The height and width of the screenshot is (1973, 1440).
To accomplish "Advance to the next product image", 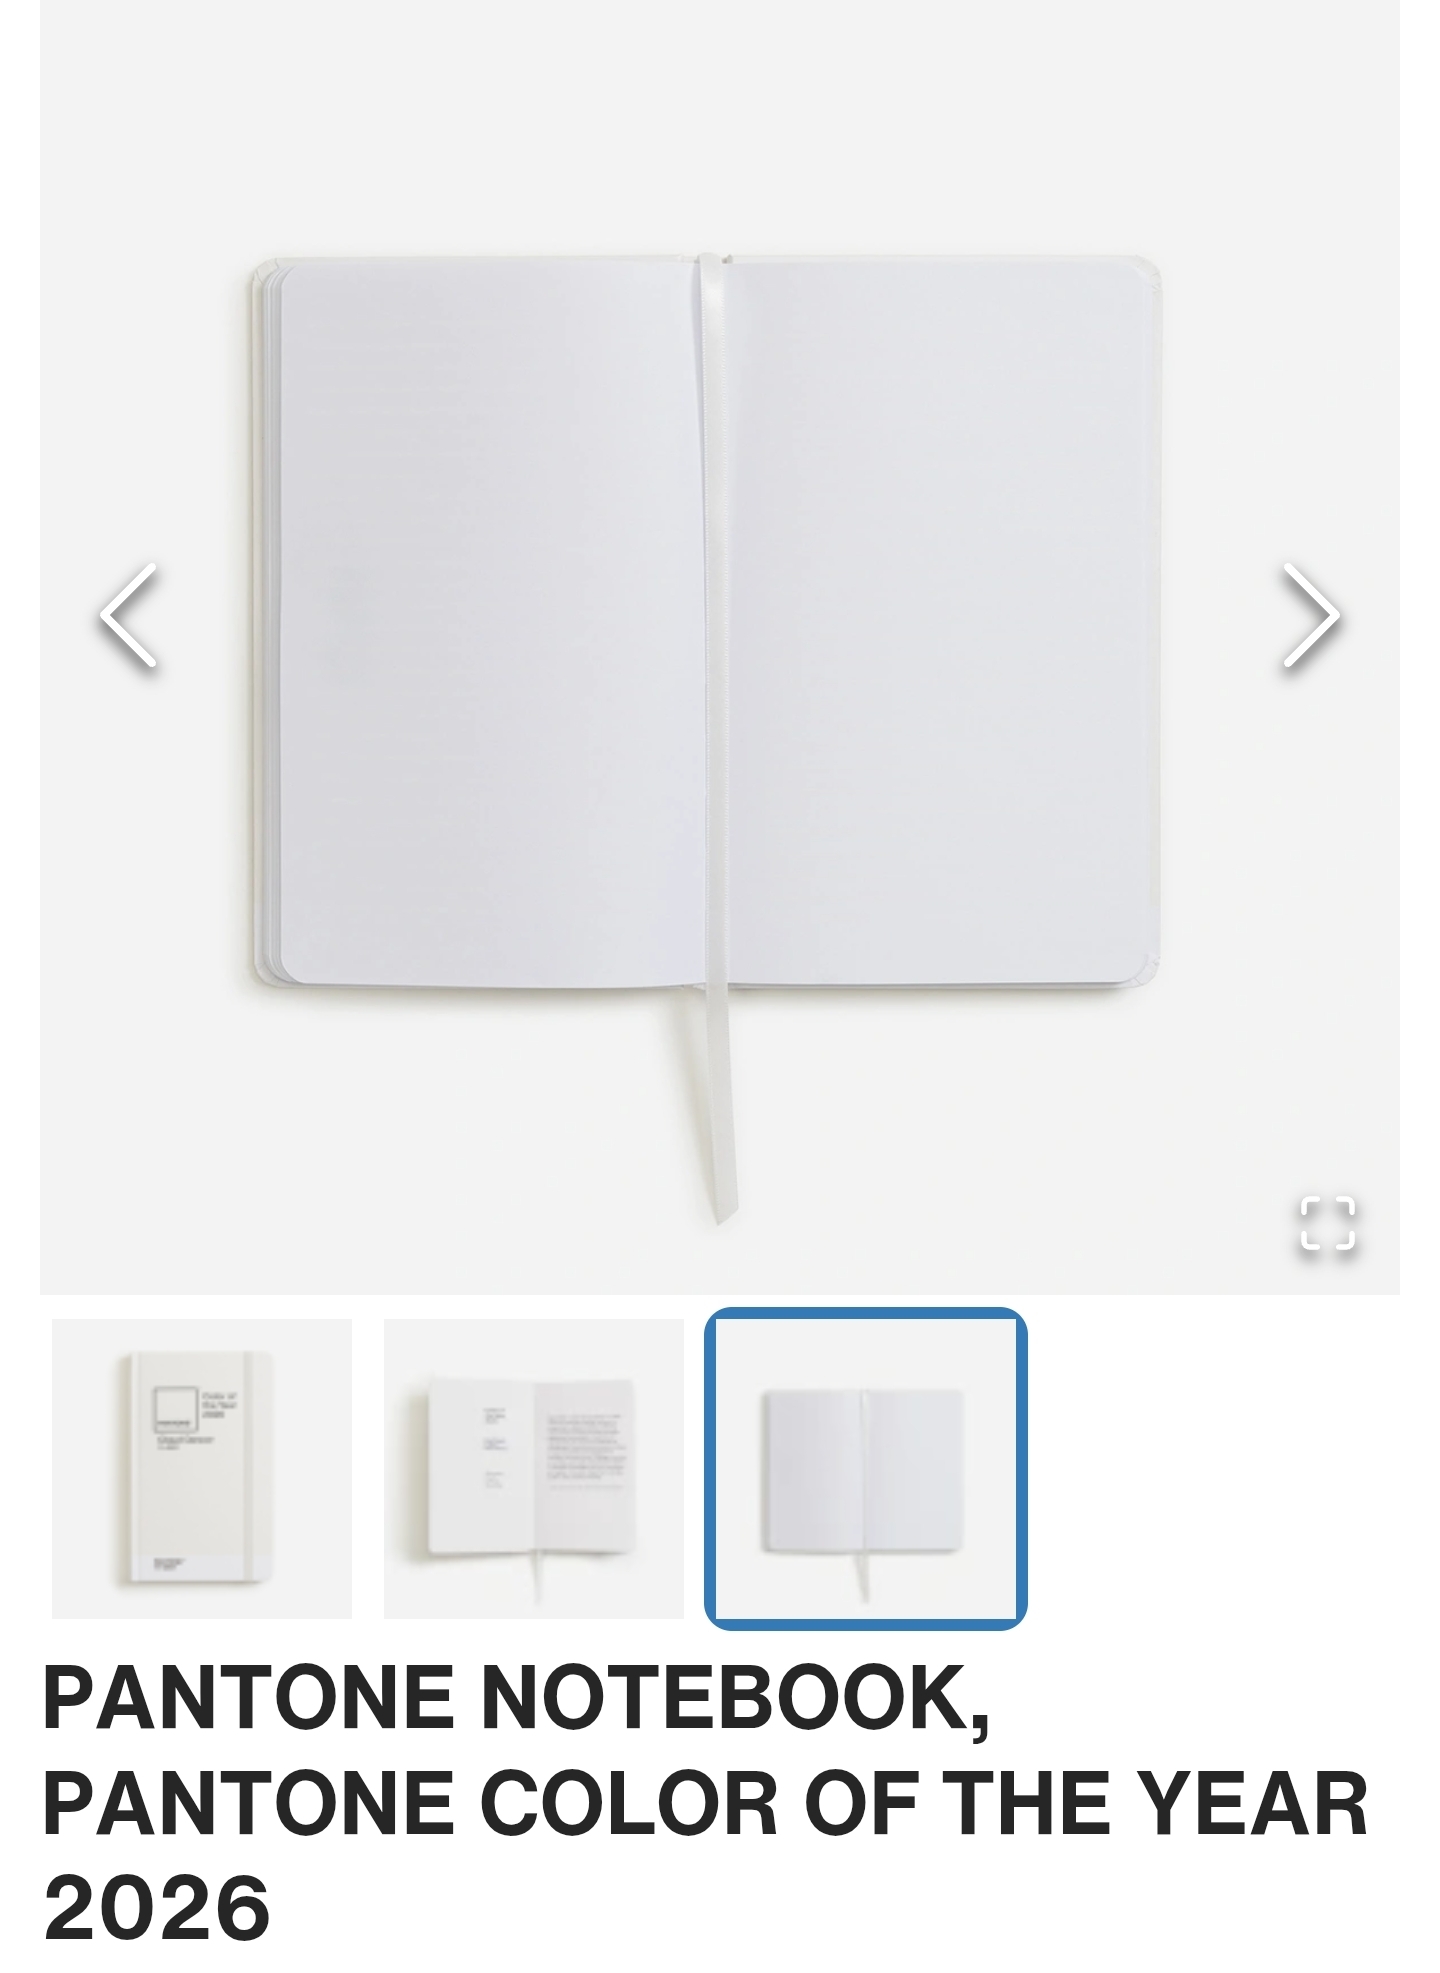I will click(1311, 614).
